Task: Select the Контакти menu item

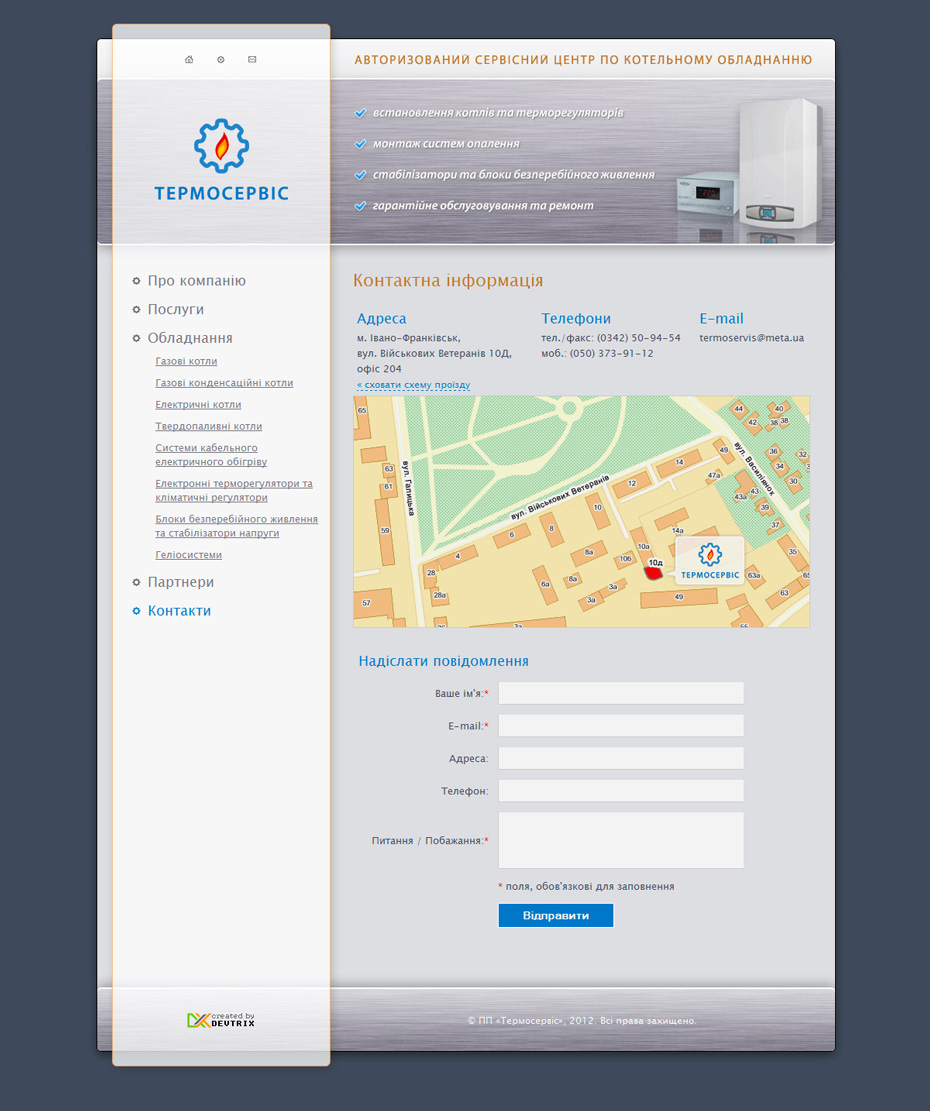Action: point(179,611)
